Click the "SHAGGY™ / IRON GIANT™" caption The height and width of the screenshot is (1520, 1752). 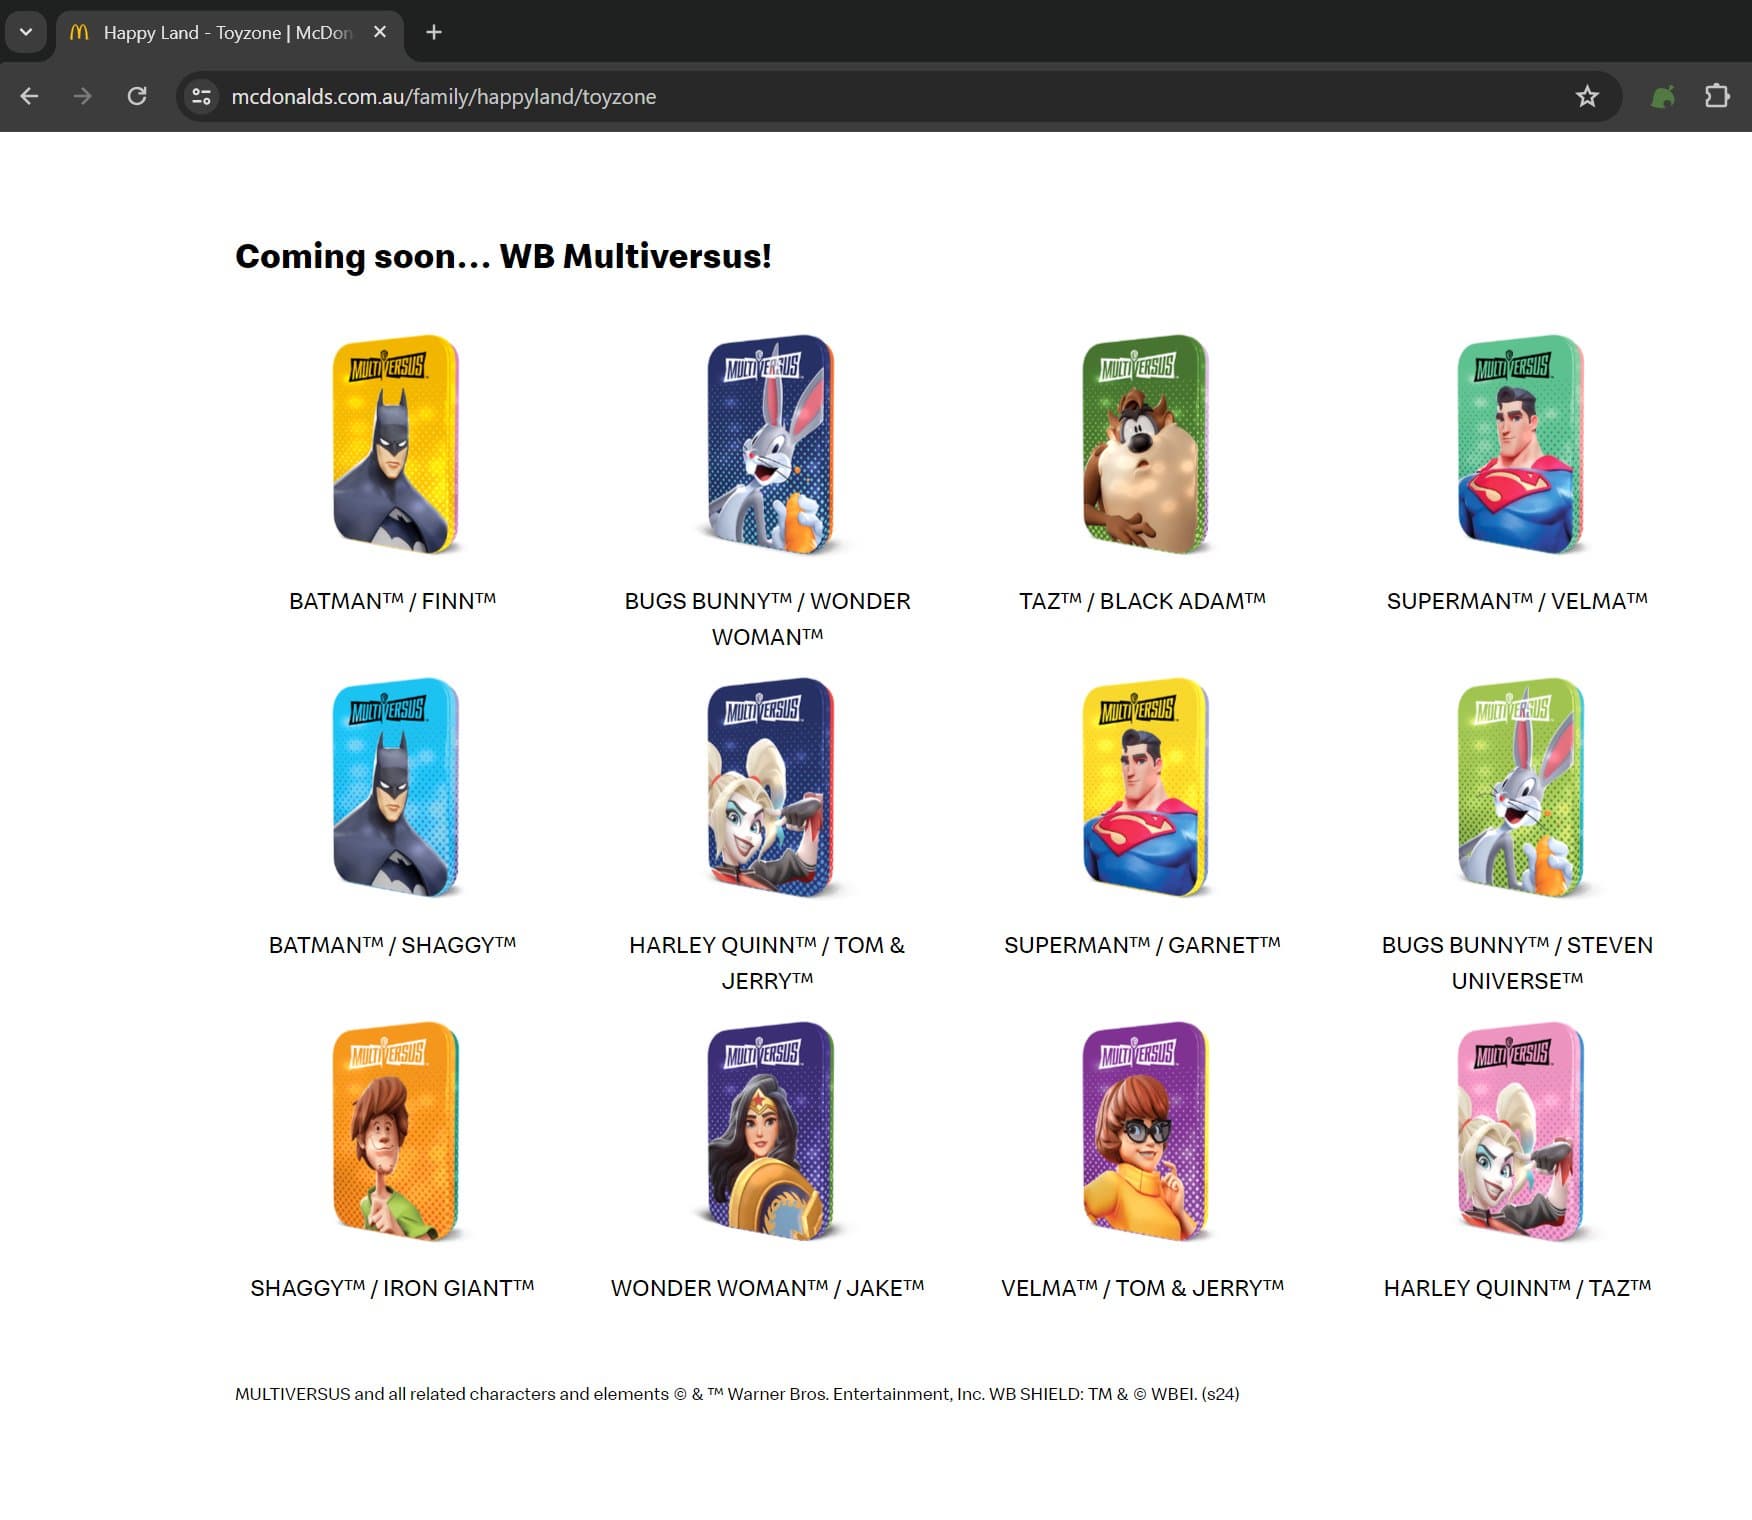pos(393,1288)
